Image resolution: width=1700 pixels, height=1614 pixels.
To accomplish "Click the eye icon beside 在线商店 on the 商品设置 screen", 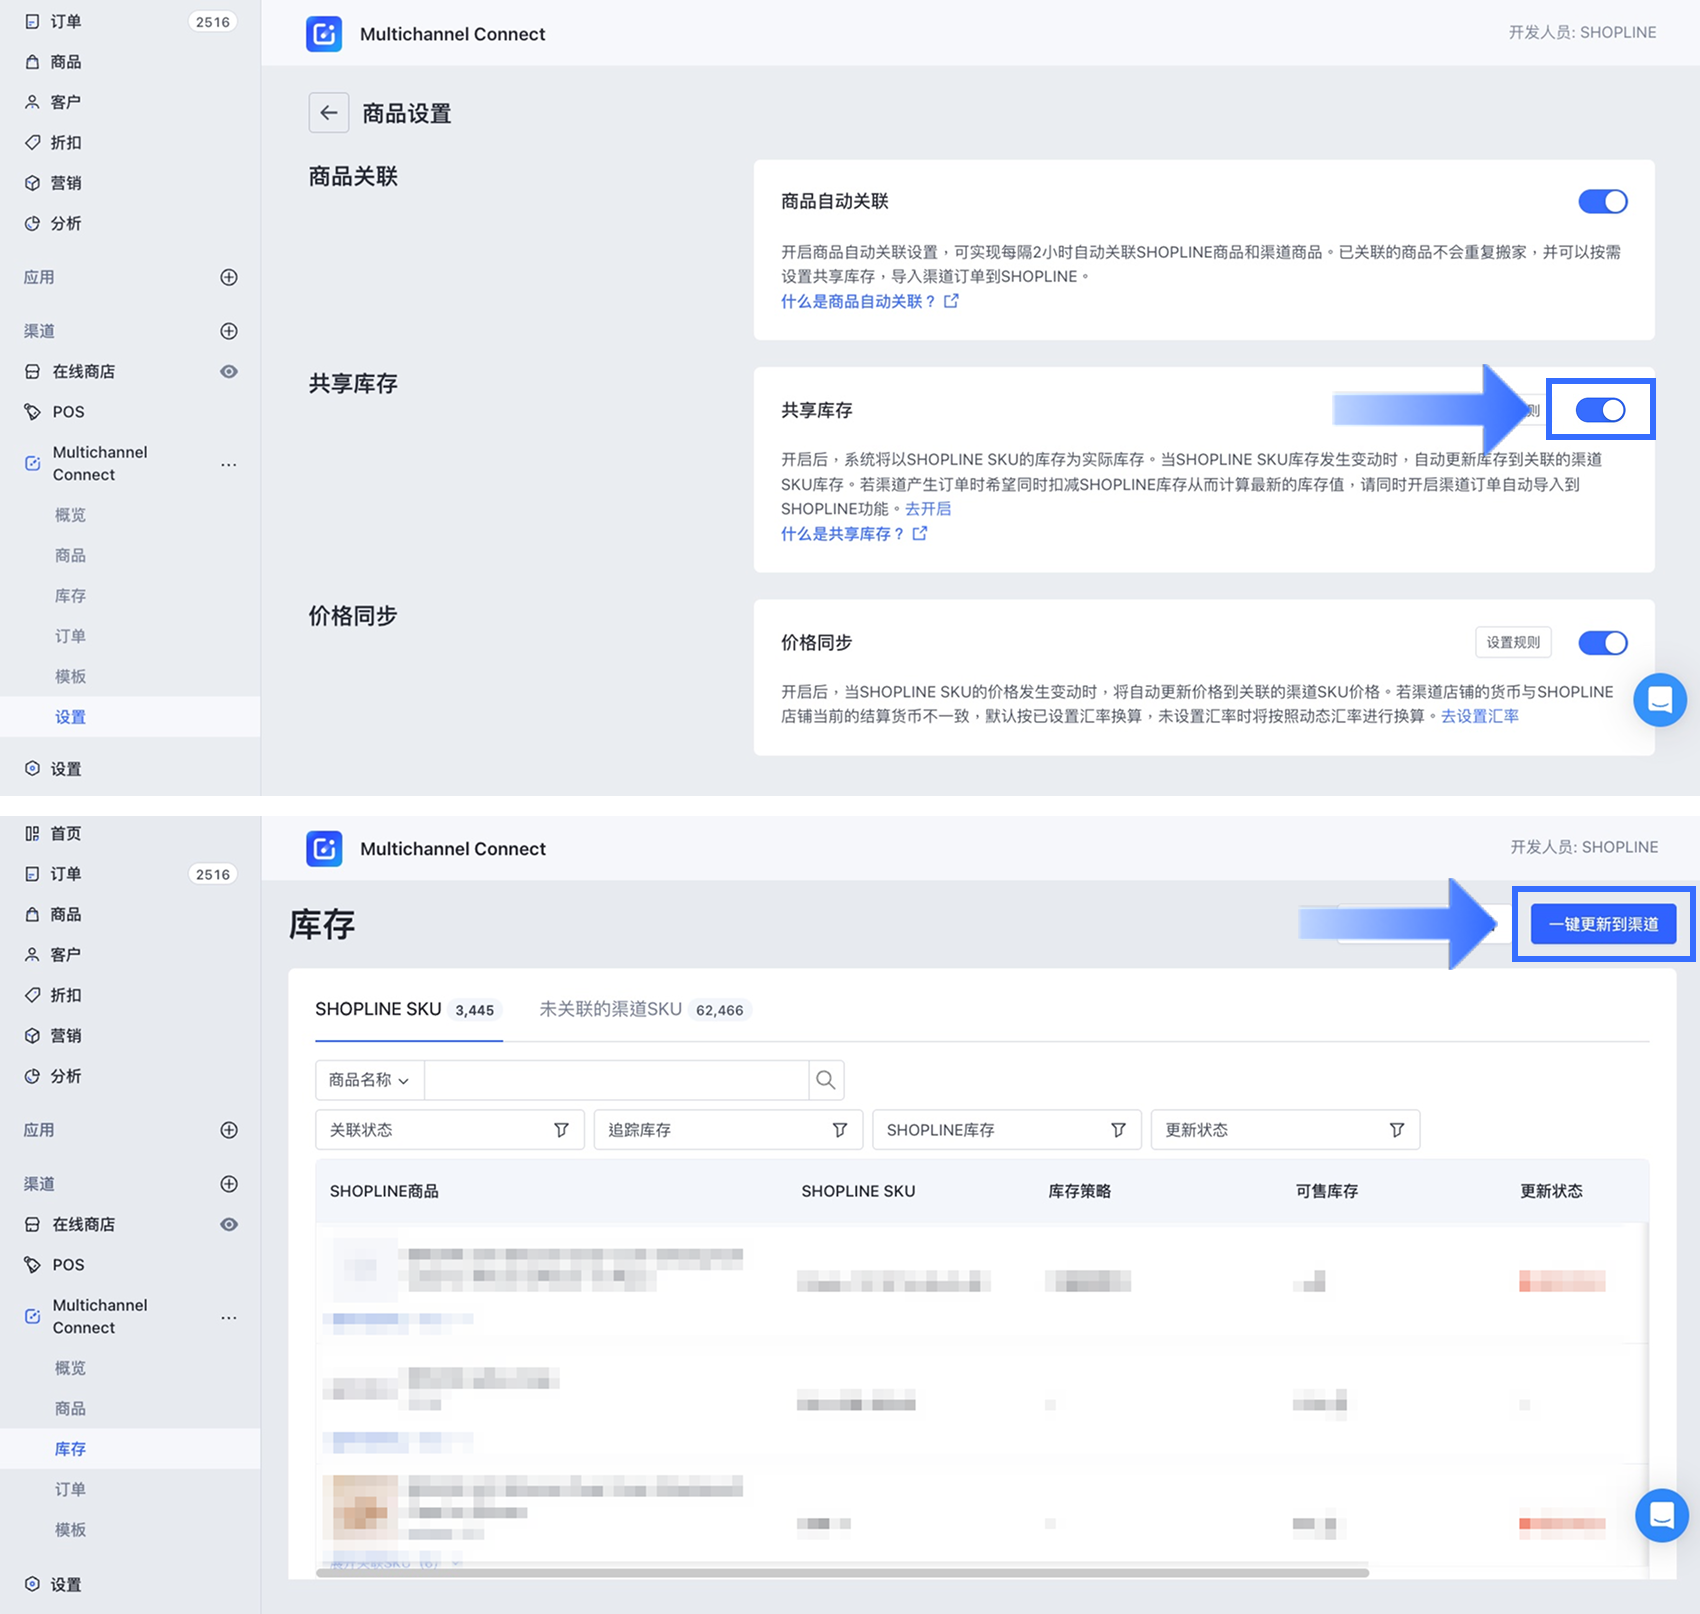I will tap(229, 372).
